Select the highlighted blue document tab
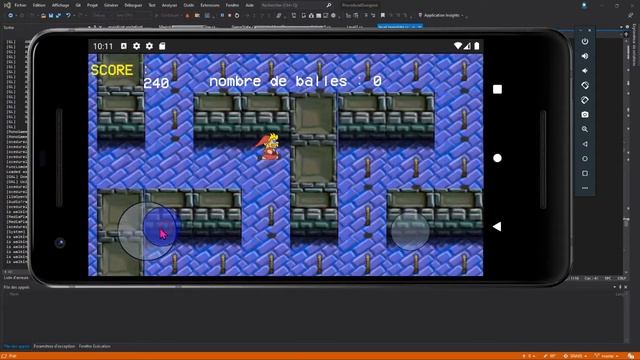The width and height of the screenshot is (640, 360). coord(400,27)
